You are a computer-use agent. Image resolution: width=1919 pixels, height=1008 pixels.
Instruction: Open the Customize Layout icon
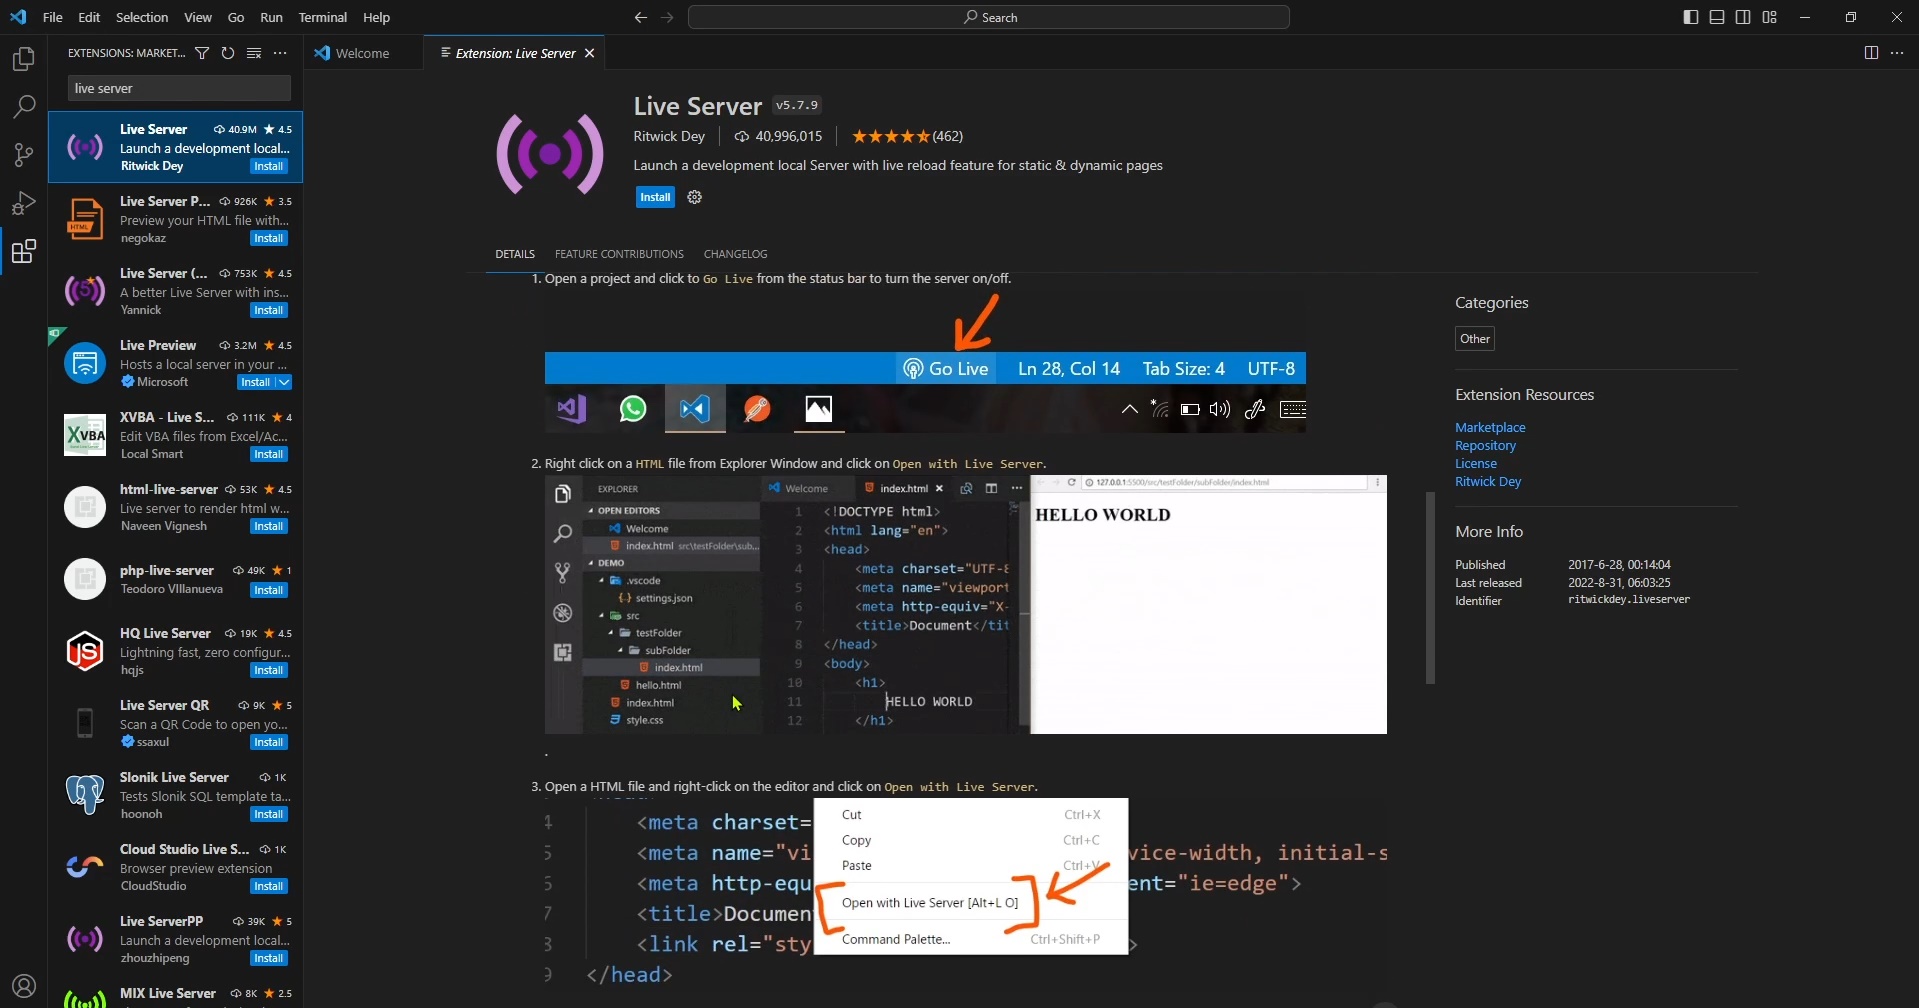(1770, 17)
